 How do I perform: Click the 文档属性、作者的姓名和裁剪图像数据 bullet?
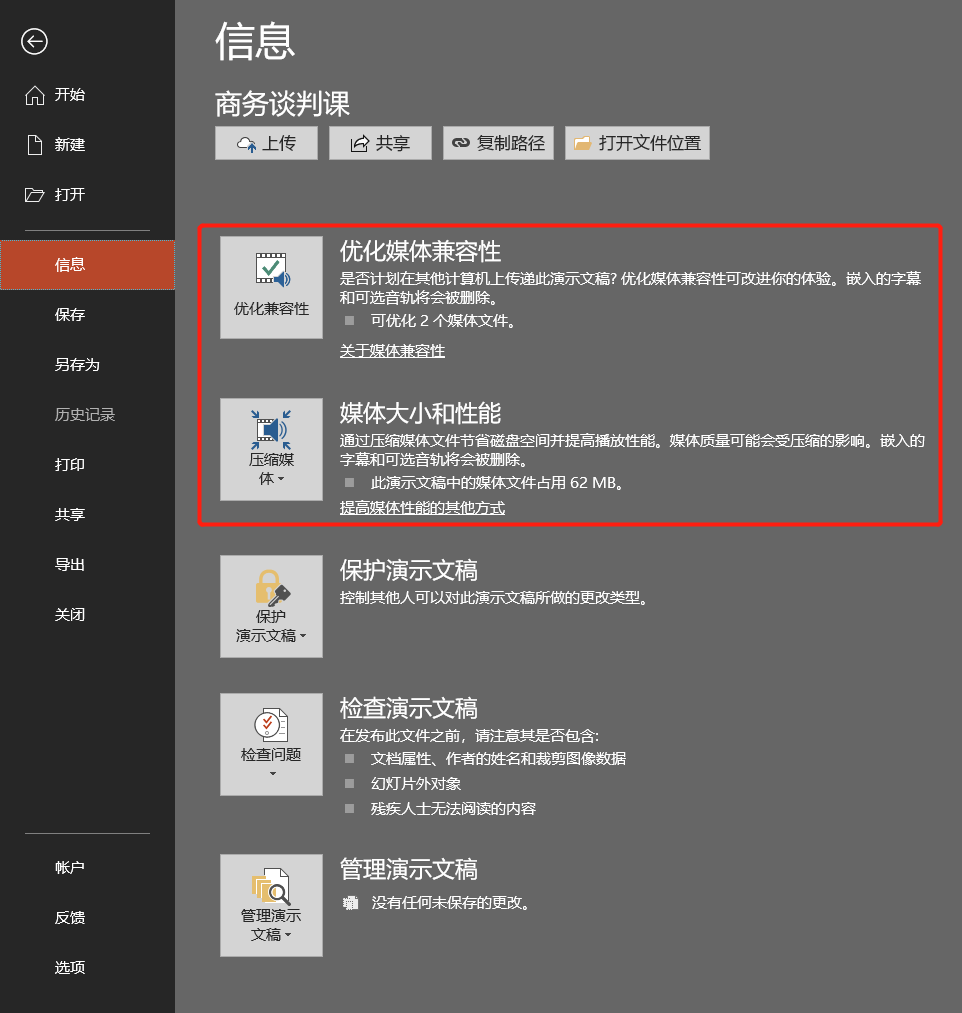click(x=498, y=758)
